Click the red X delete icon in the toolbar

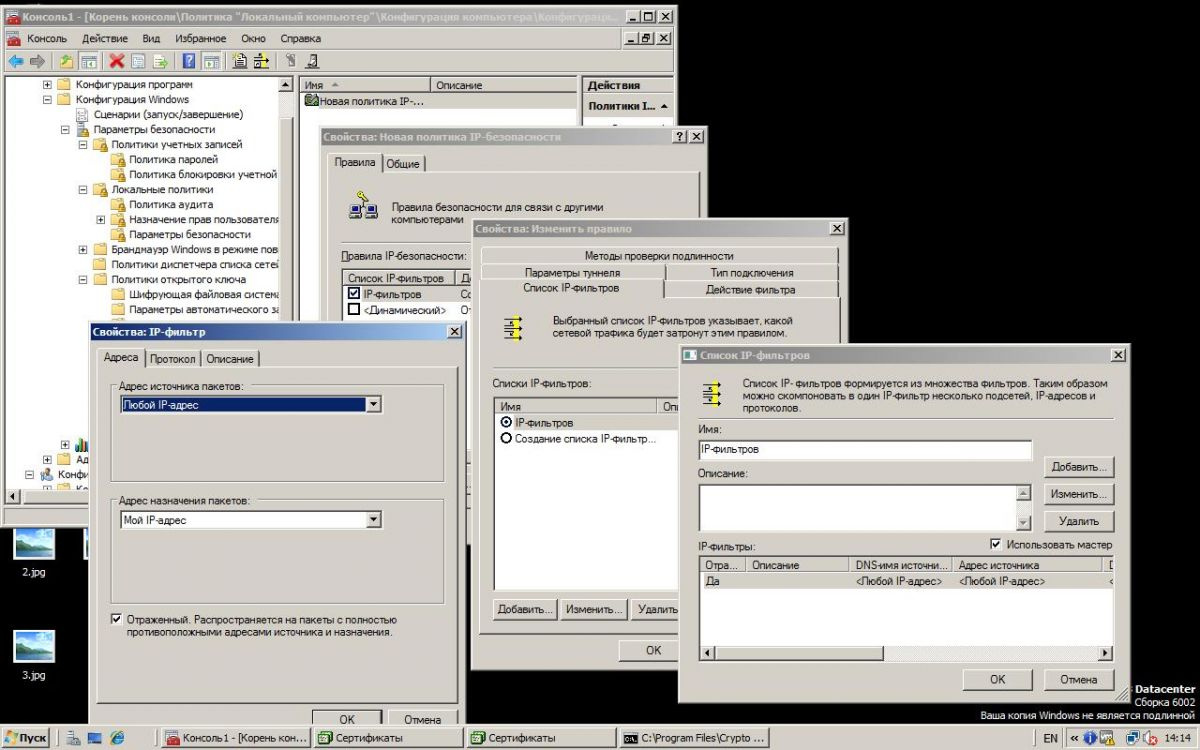tap(116, 60)
